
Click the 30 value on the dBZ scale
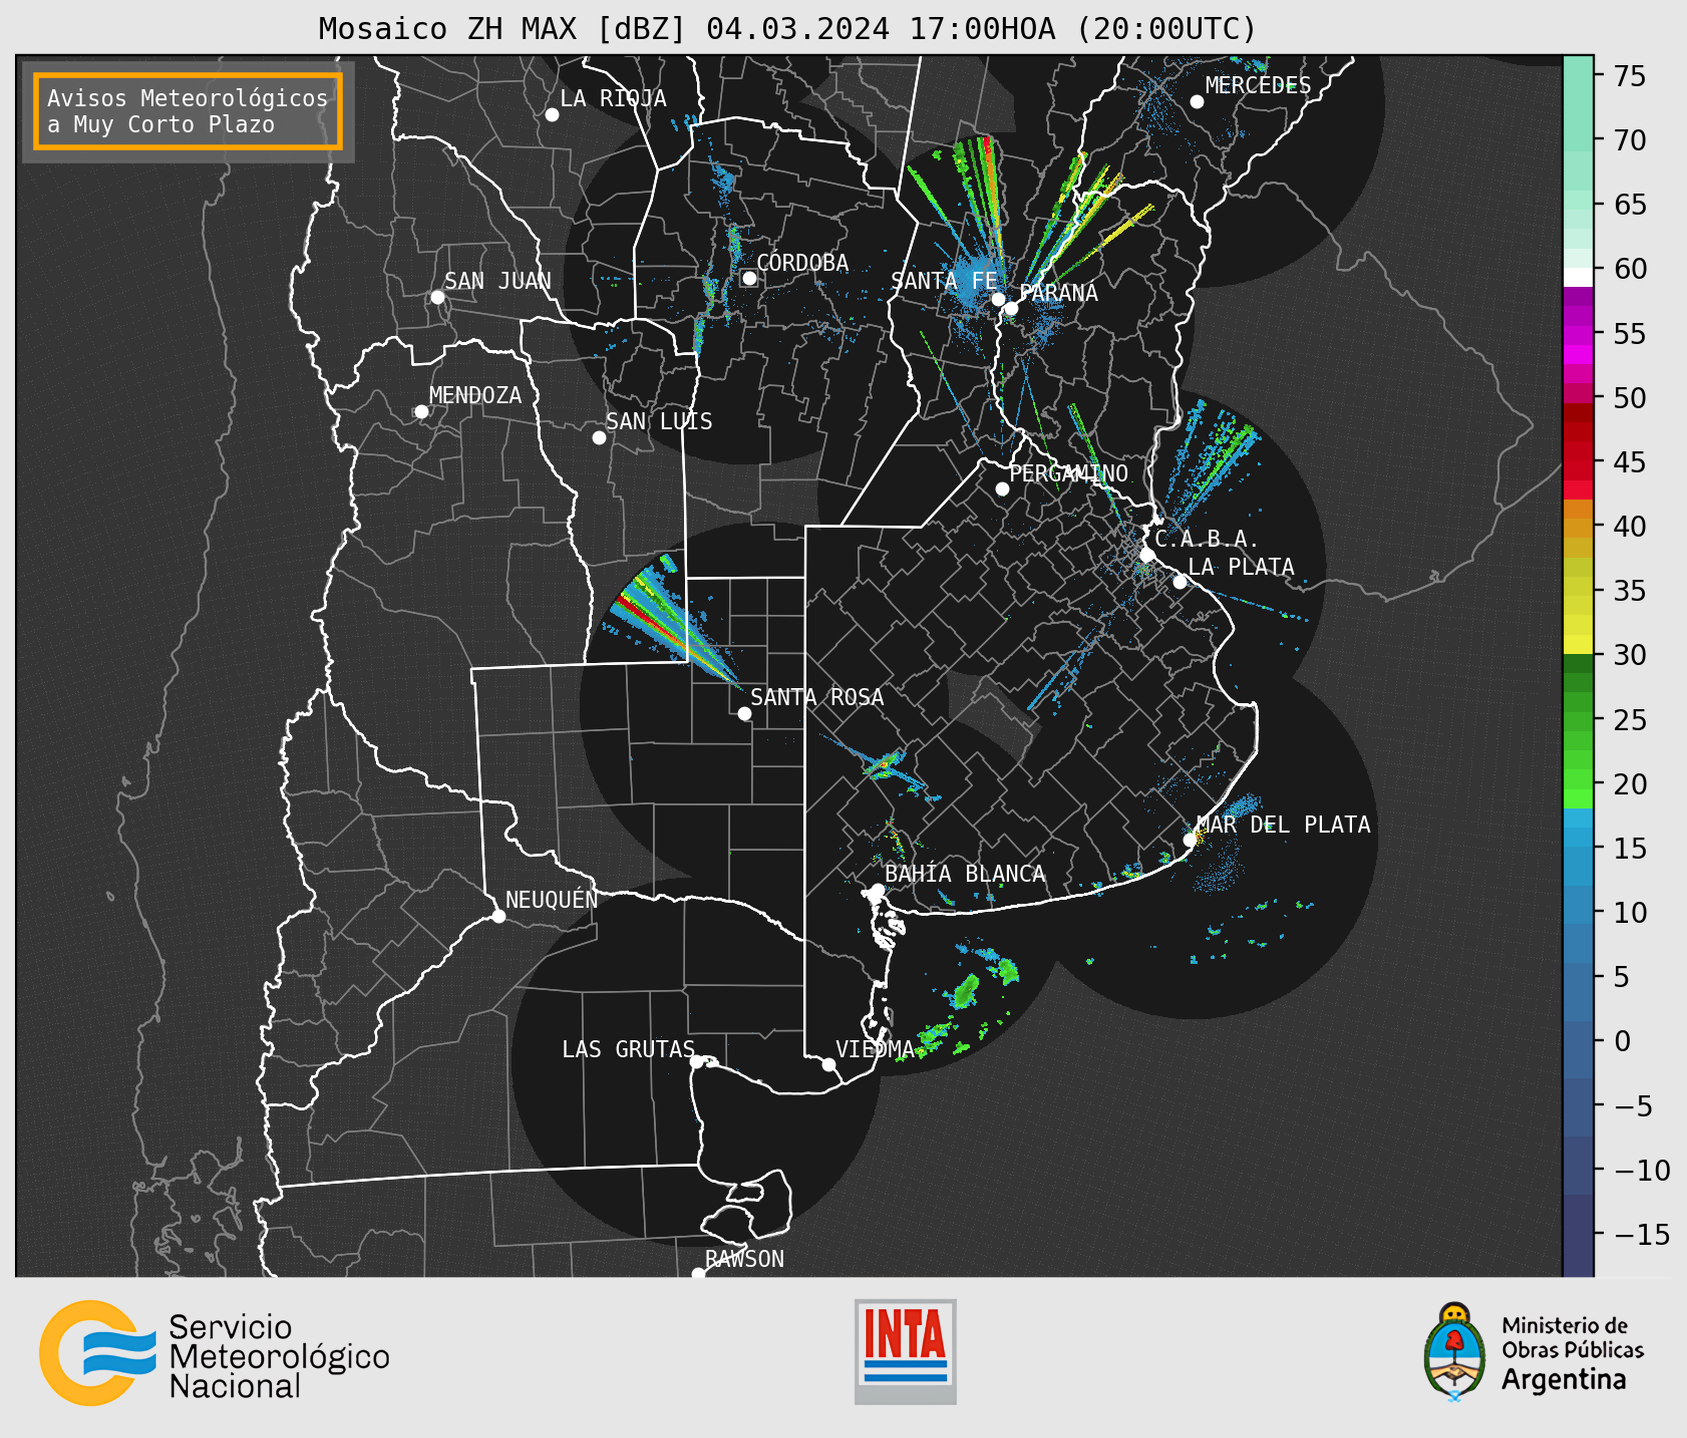(x=1629, y=655)
